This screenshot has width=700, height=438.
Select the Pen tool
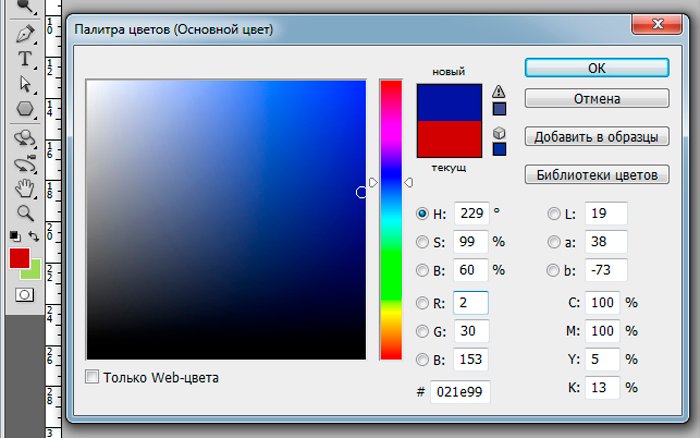click(25, 34)
